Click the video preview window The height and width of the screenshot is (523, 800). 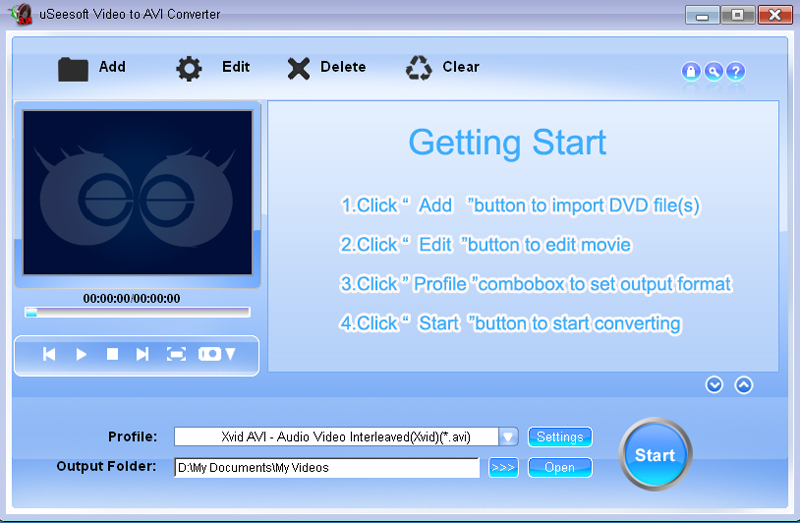(138, 193)
